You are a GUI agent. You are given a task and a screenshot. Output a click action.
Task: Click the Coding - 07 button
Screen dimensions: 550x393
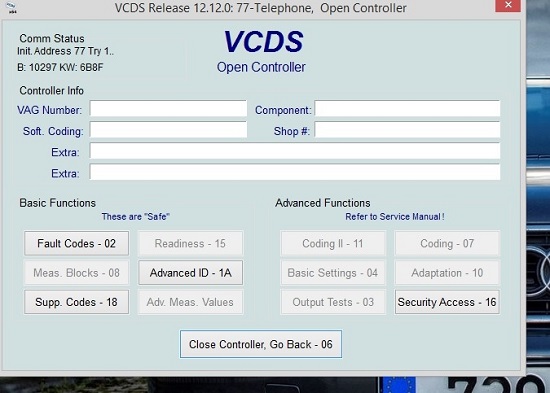[447, 243]
